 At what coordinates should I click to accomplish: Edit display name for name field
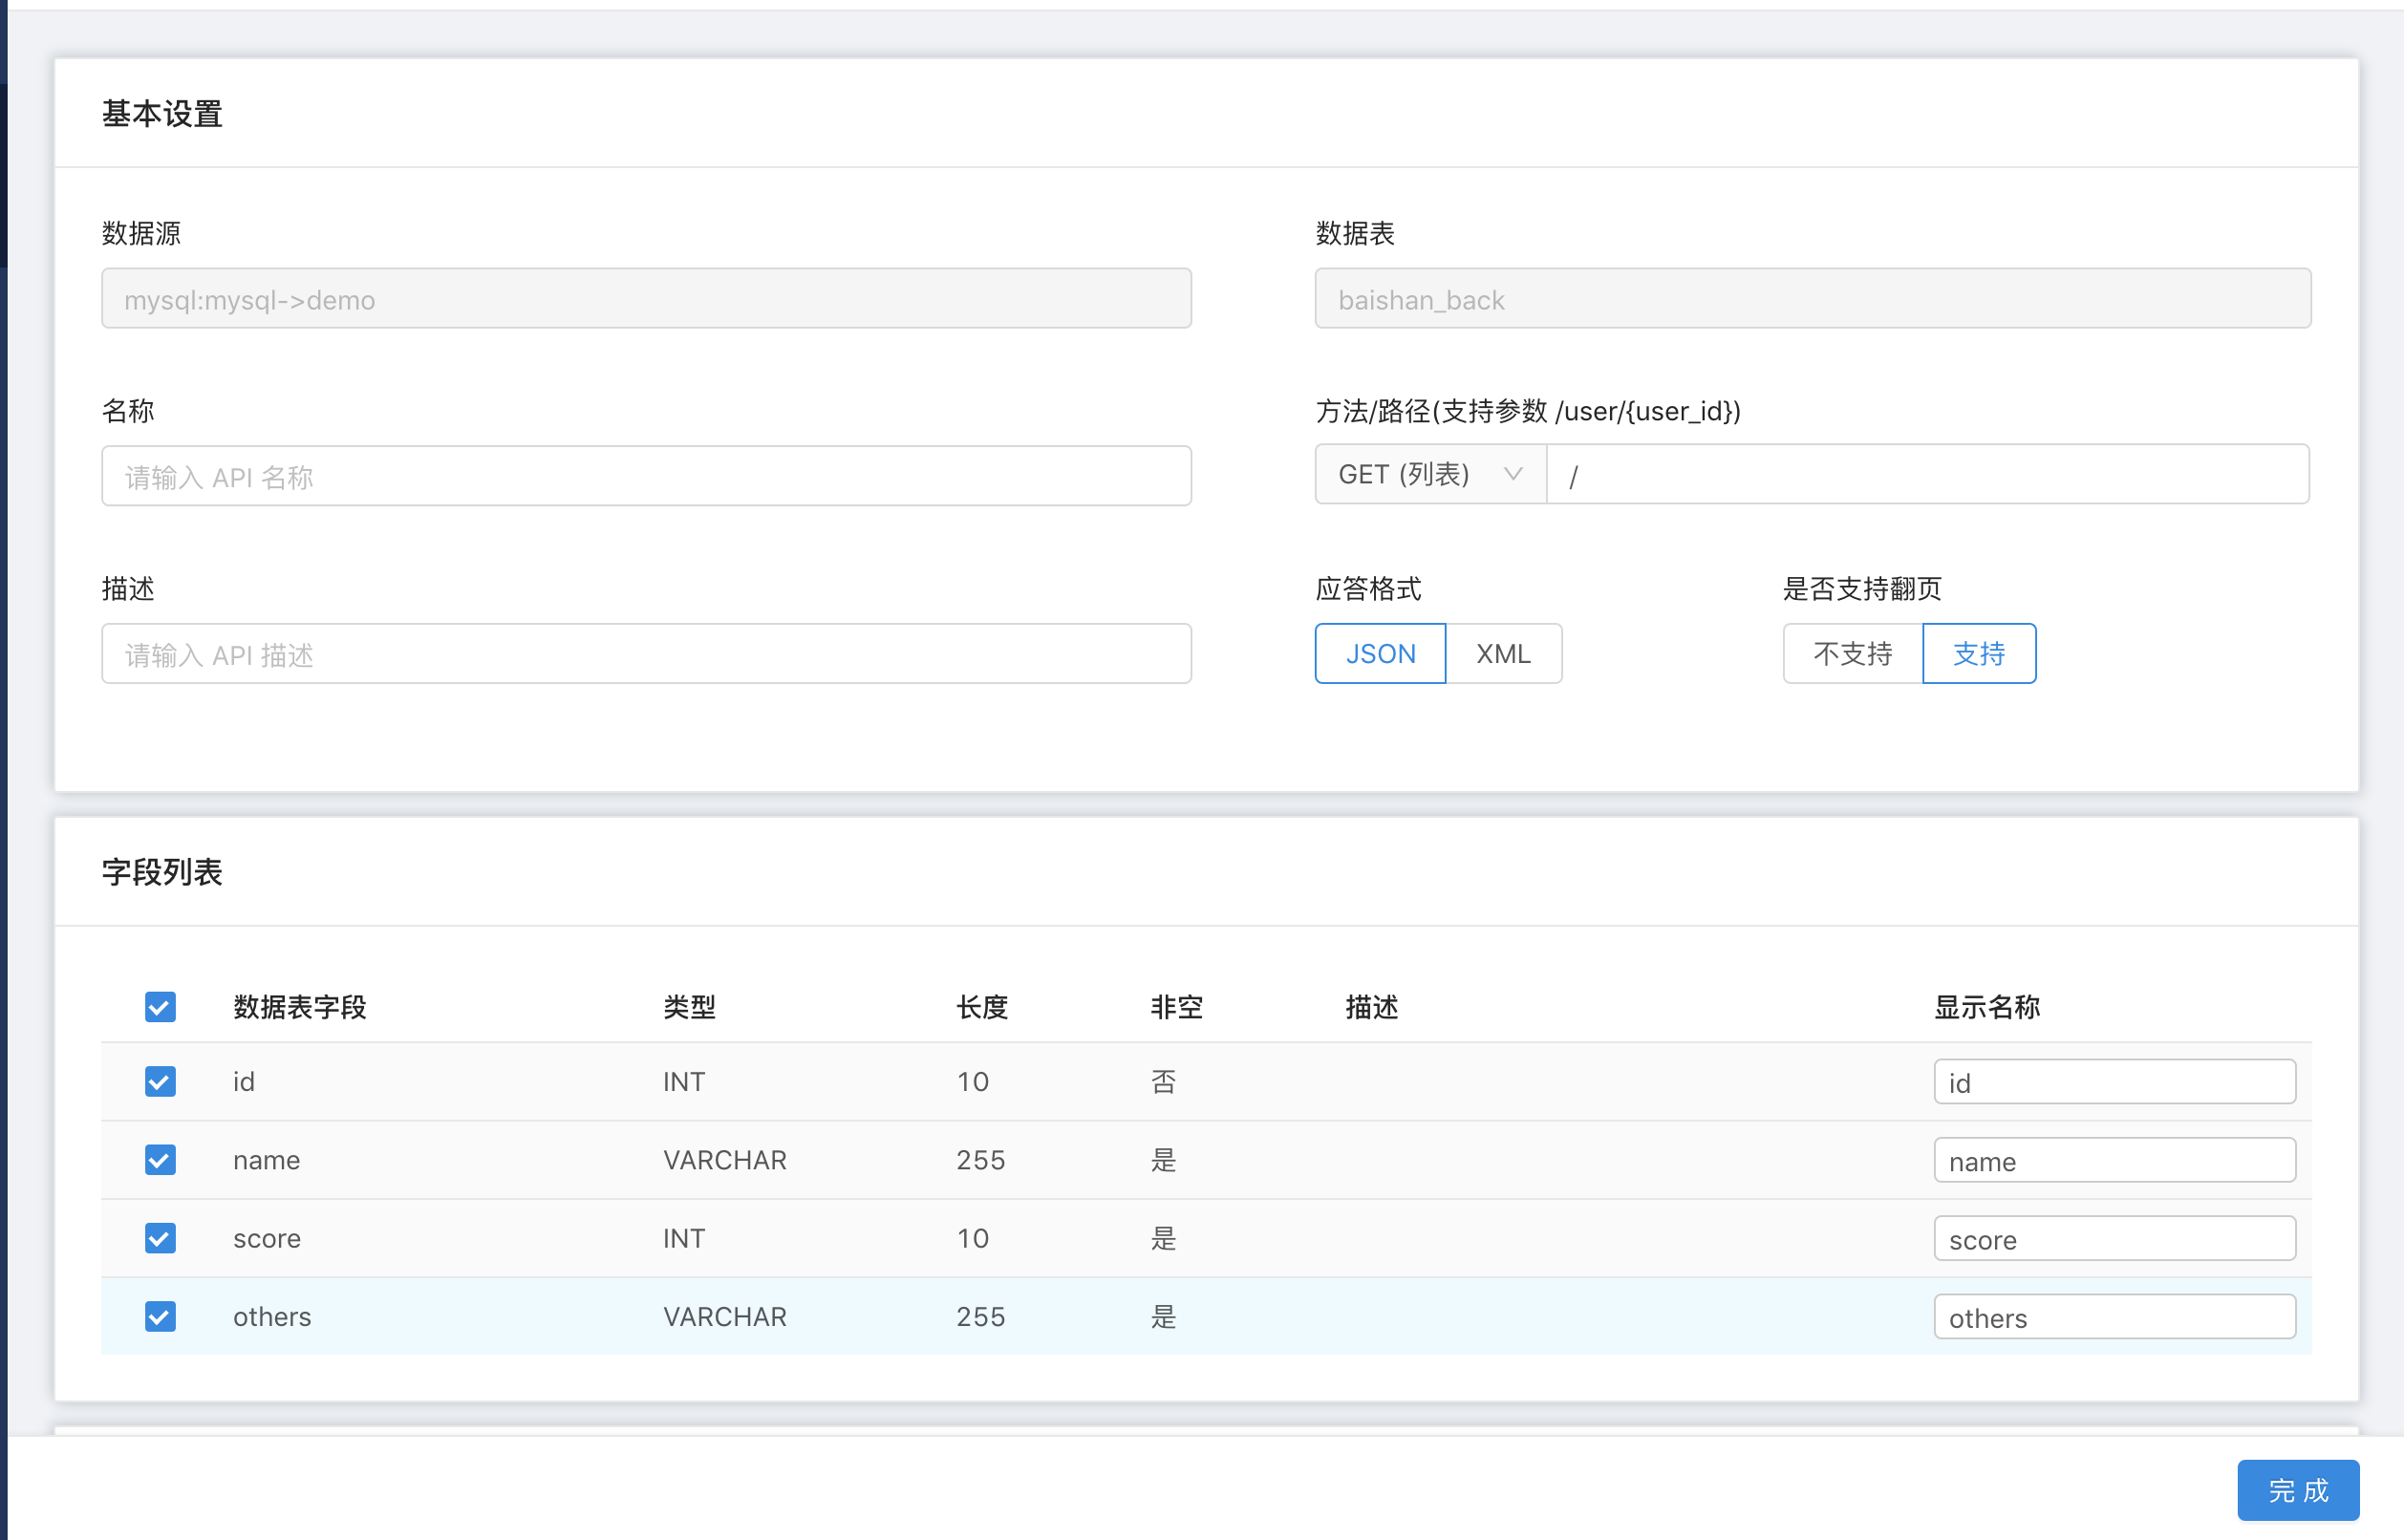coord(2113,1160)
